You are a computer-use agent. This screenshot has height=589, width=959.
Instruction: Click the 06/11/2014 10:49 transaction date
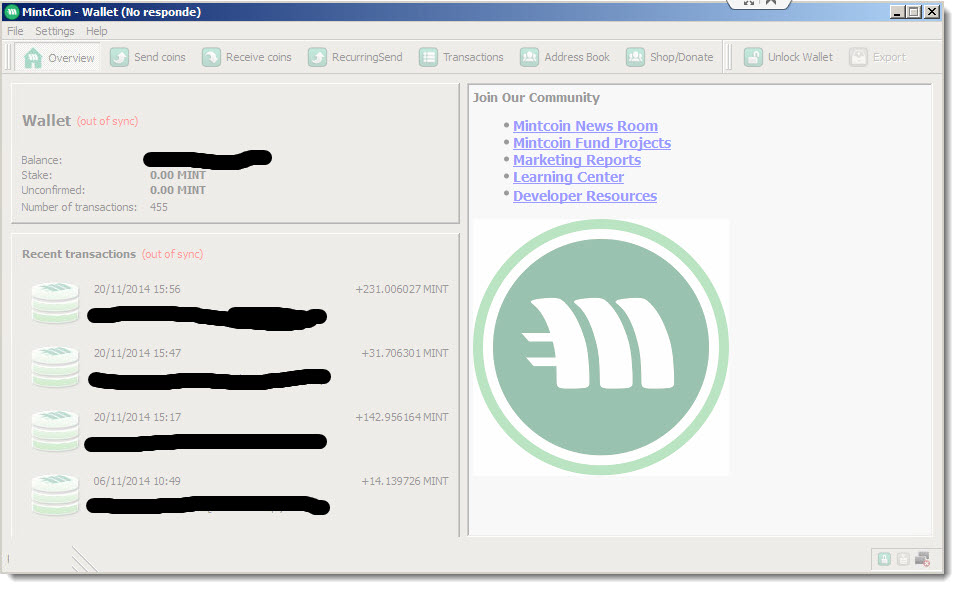(x=137, y=481)
